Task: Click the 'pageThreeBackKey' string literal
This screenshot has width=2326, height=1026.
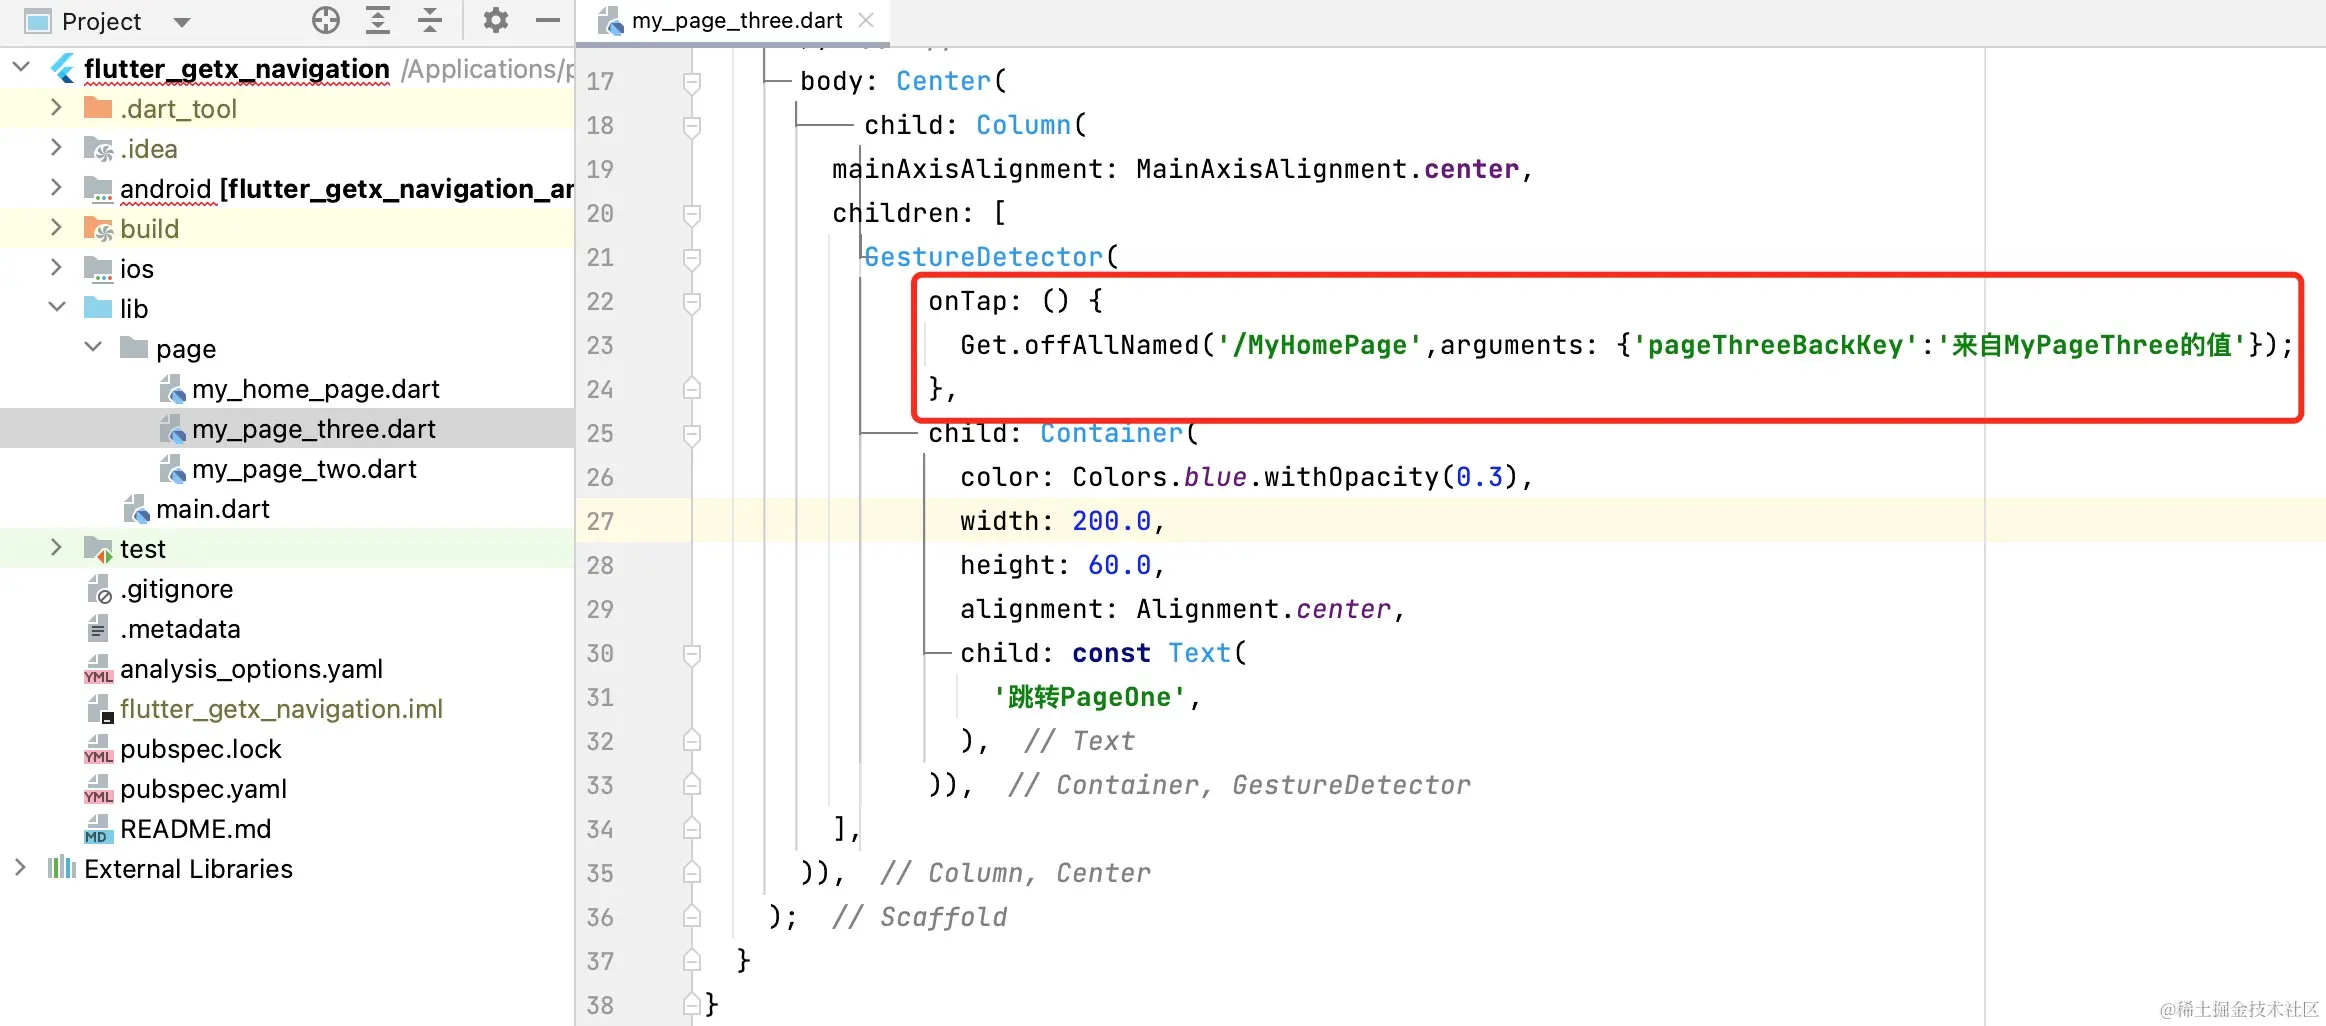Action: tap(1775, 345)
